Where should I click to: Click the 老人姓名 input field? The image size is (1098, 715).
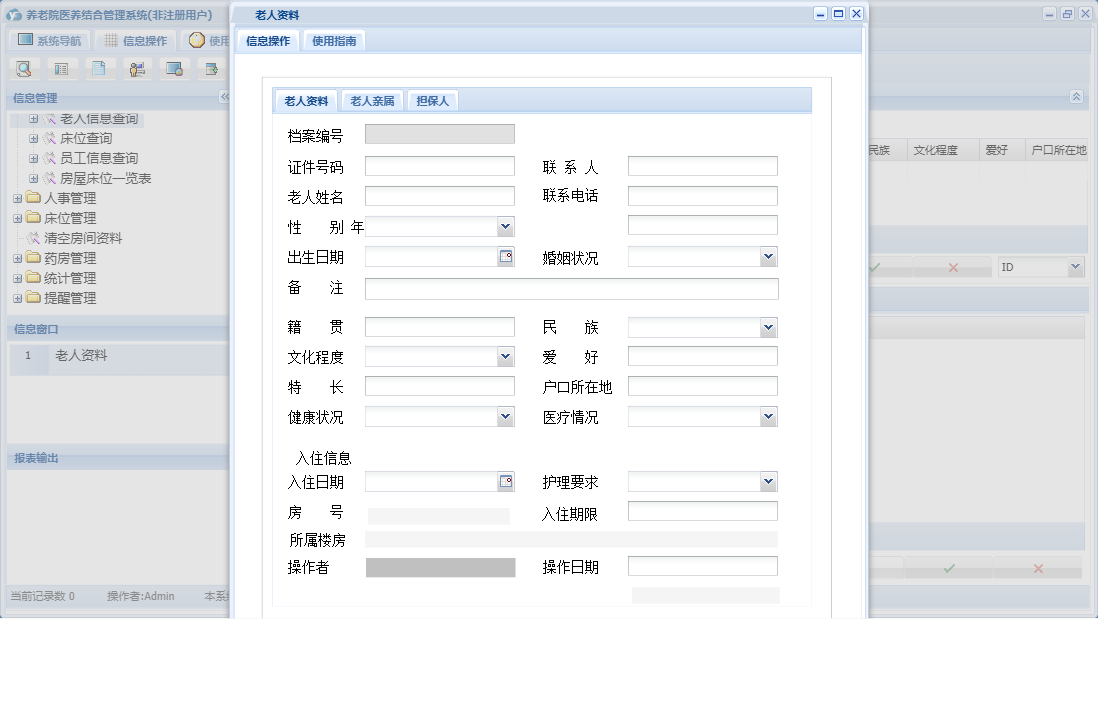click(440, 196)
